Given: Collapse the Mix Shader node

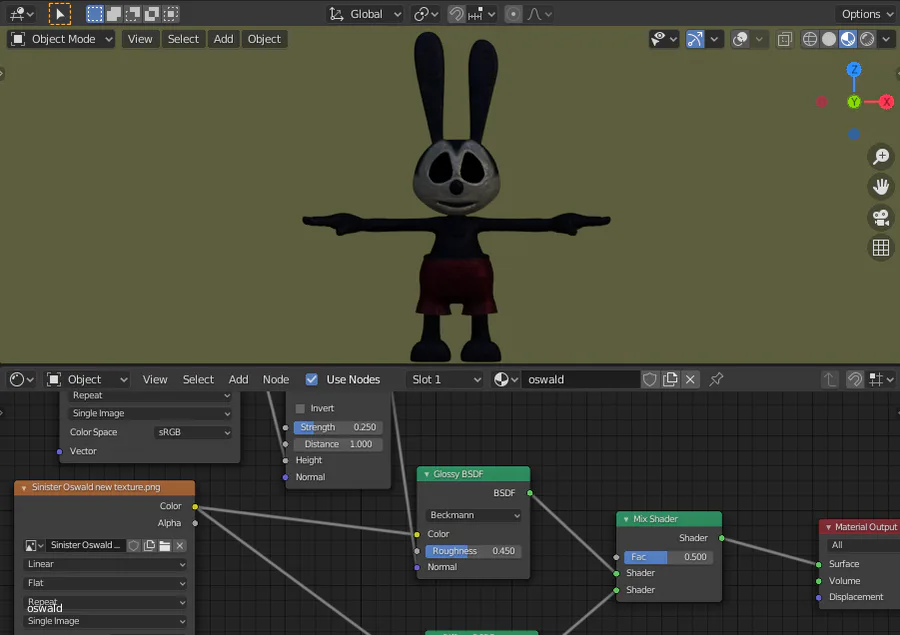Looking at the screenshot, I should (626, 519).
